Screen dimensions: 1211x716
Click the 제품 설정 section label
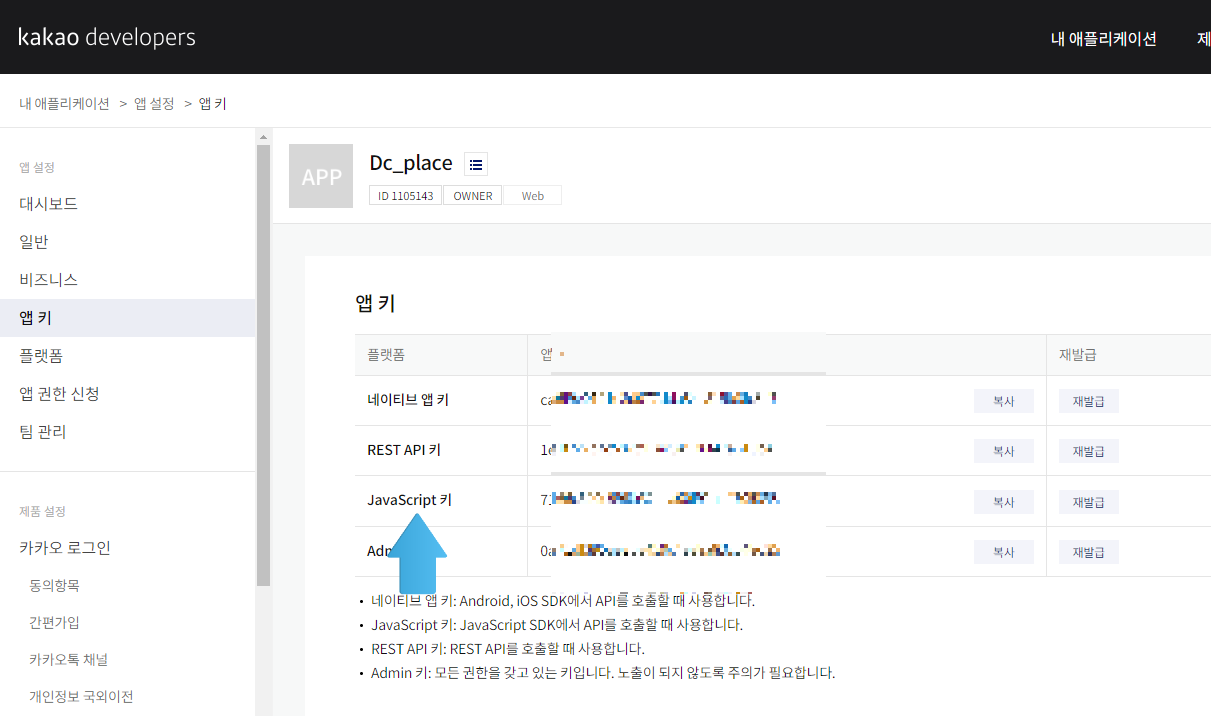(42, 511)
